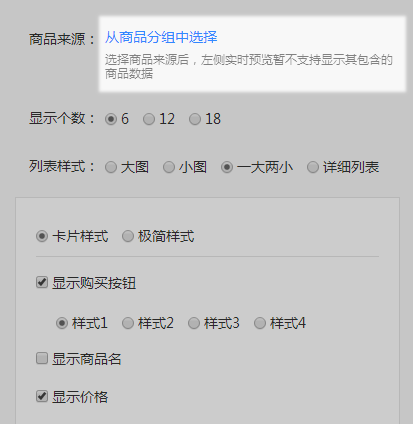Pick buy button 样式1
The height and width of the screenshot is (424, 413).
(x=62, y=323)
